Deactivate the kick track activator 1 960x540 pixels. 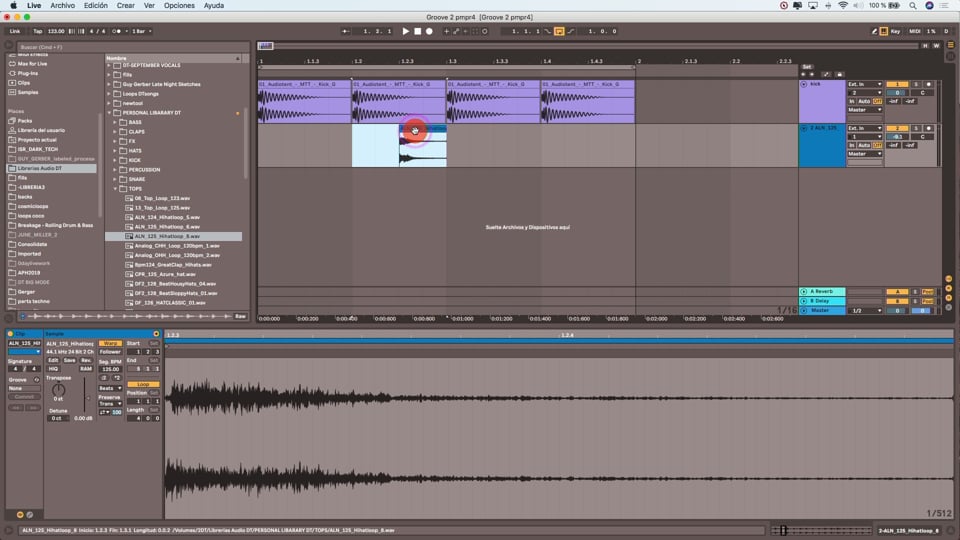[x=897, y=84]
